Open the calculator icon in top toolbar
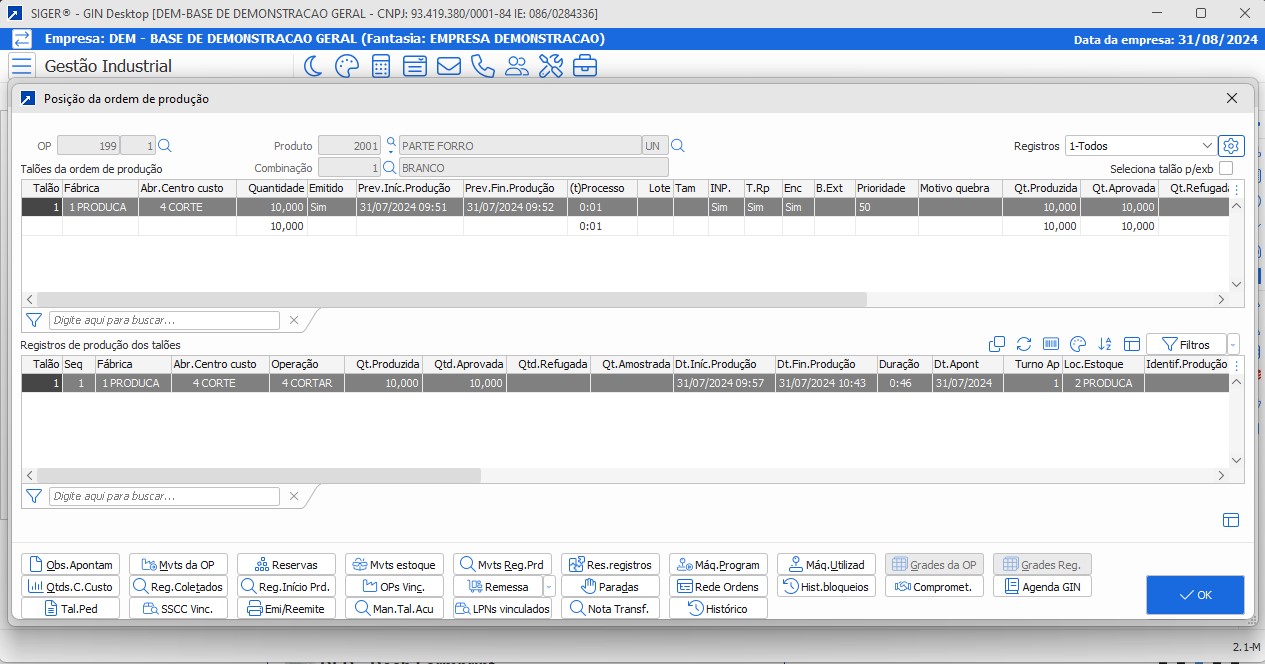Screen dimensions: 1265x664 point(381,67)
